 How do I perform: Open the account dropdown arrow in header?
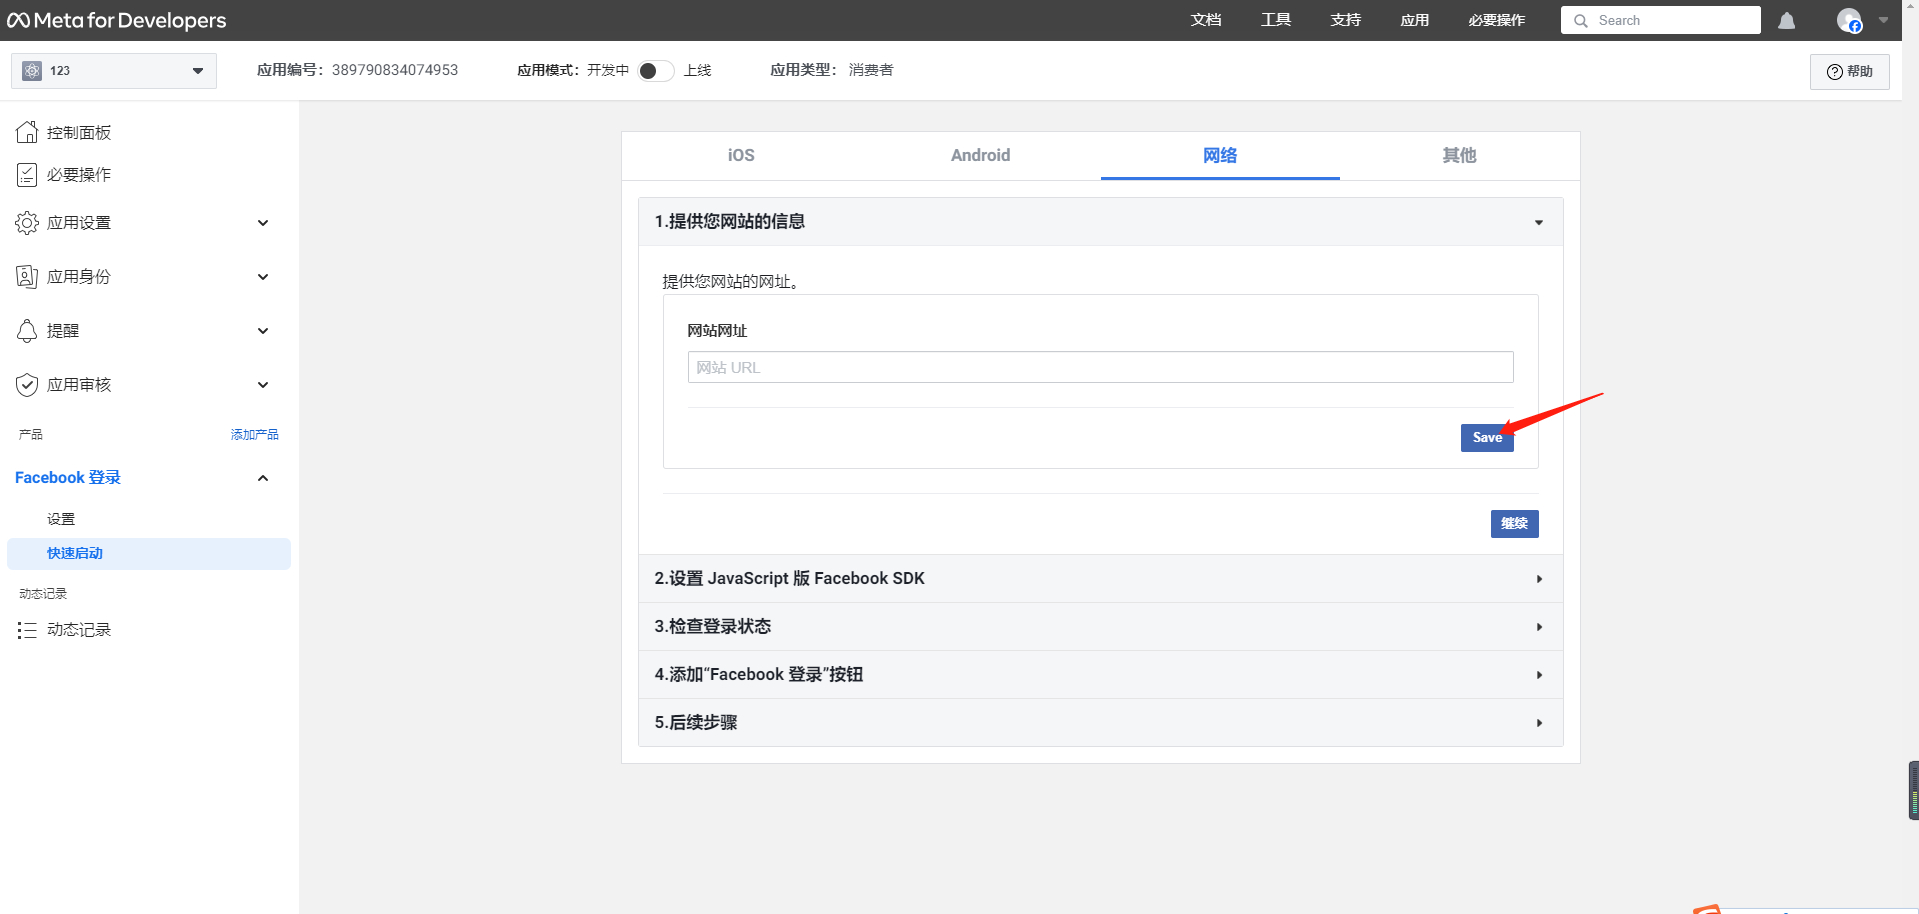point(1884,20)
